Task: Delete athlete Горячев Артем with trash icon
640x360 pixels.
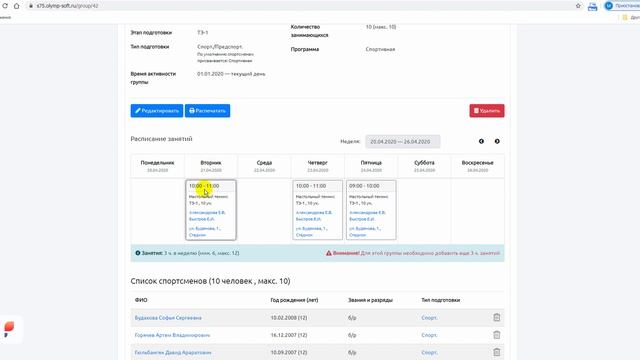Action: [x=496, y=335]
